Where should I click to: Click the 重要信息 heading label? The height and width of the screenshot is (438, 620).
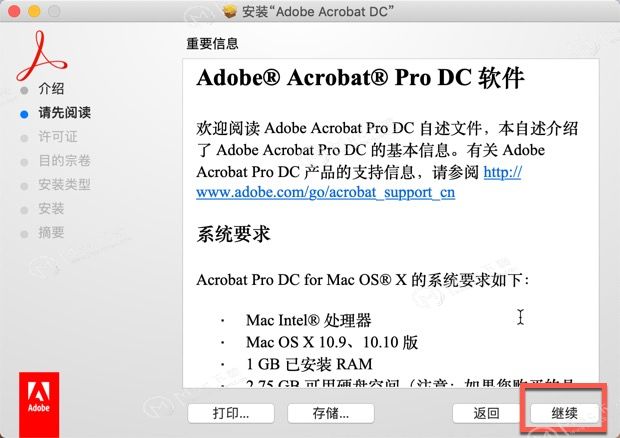pos(212,43)
